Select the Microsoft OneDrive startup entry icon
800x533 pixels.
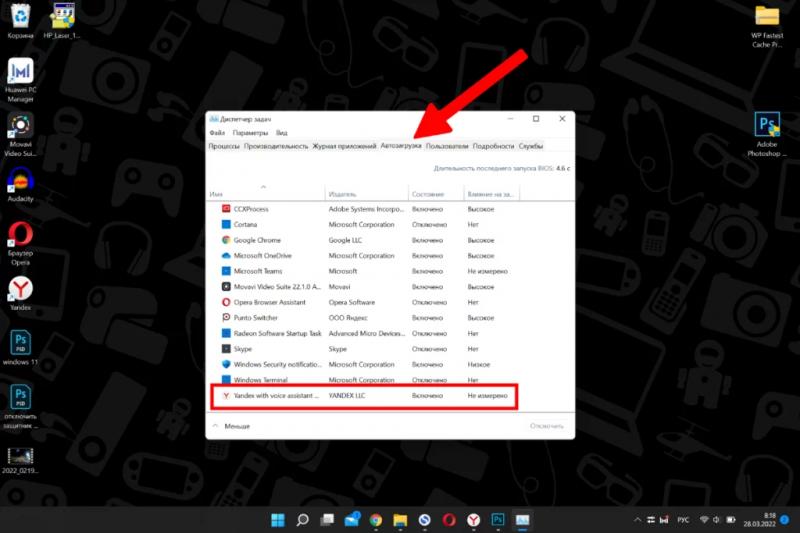[226, 256]
